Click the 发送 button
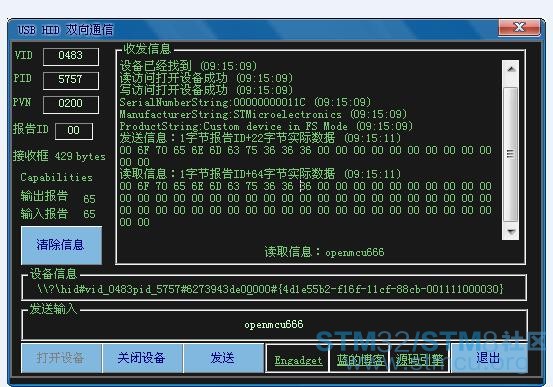Image resolution: width=553 pixels, height=387 pixels. point(223,358)
